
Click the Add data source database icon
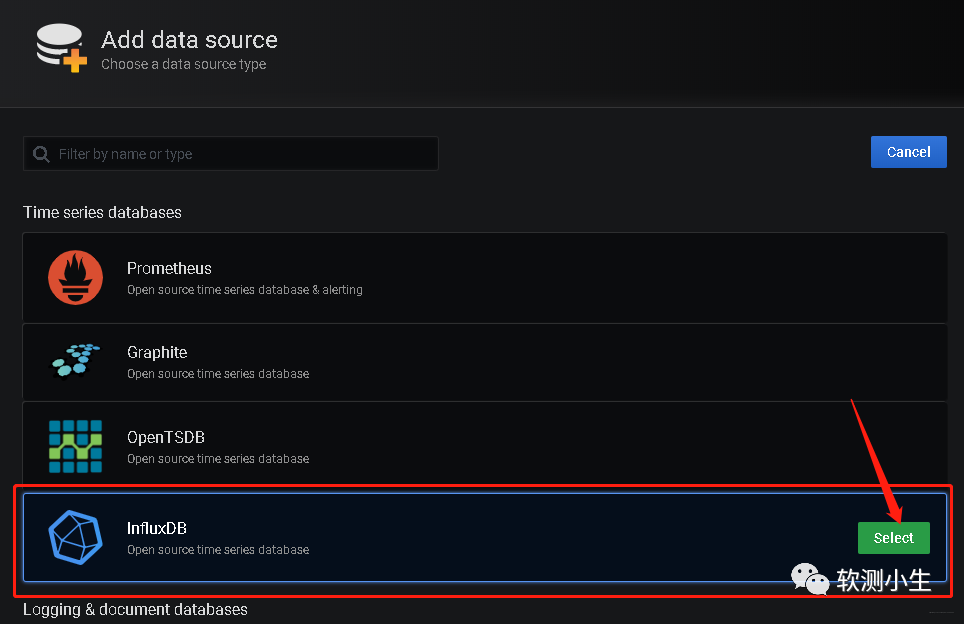61,47
